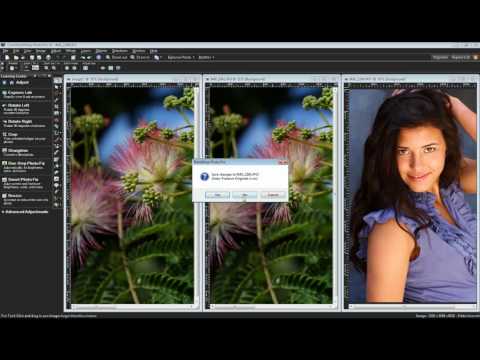The width and height of the screenshot is (480, 360).
Task: Click the Zoom in toolbar button
Action: coord(140,57)
